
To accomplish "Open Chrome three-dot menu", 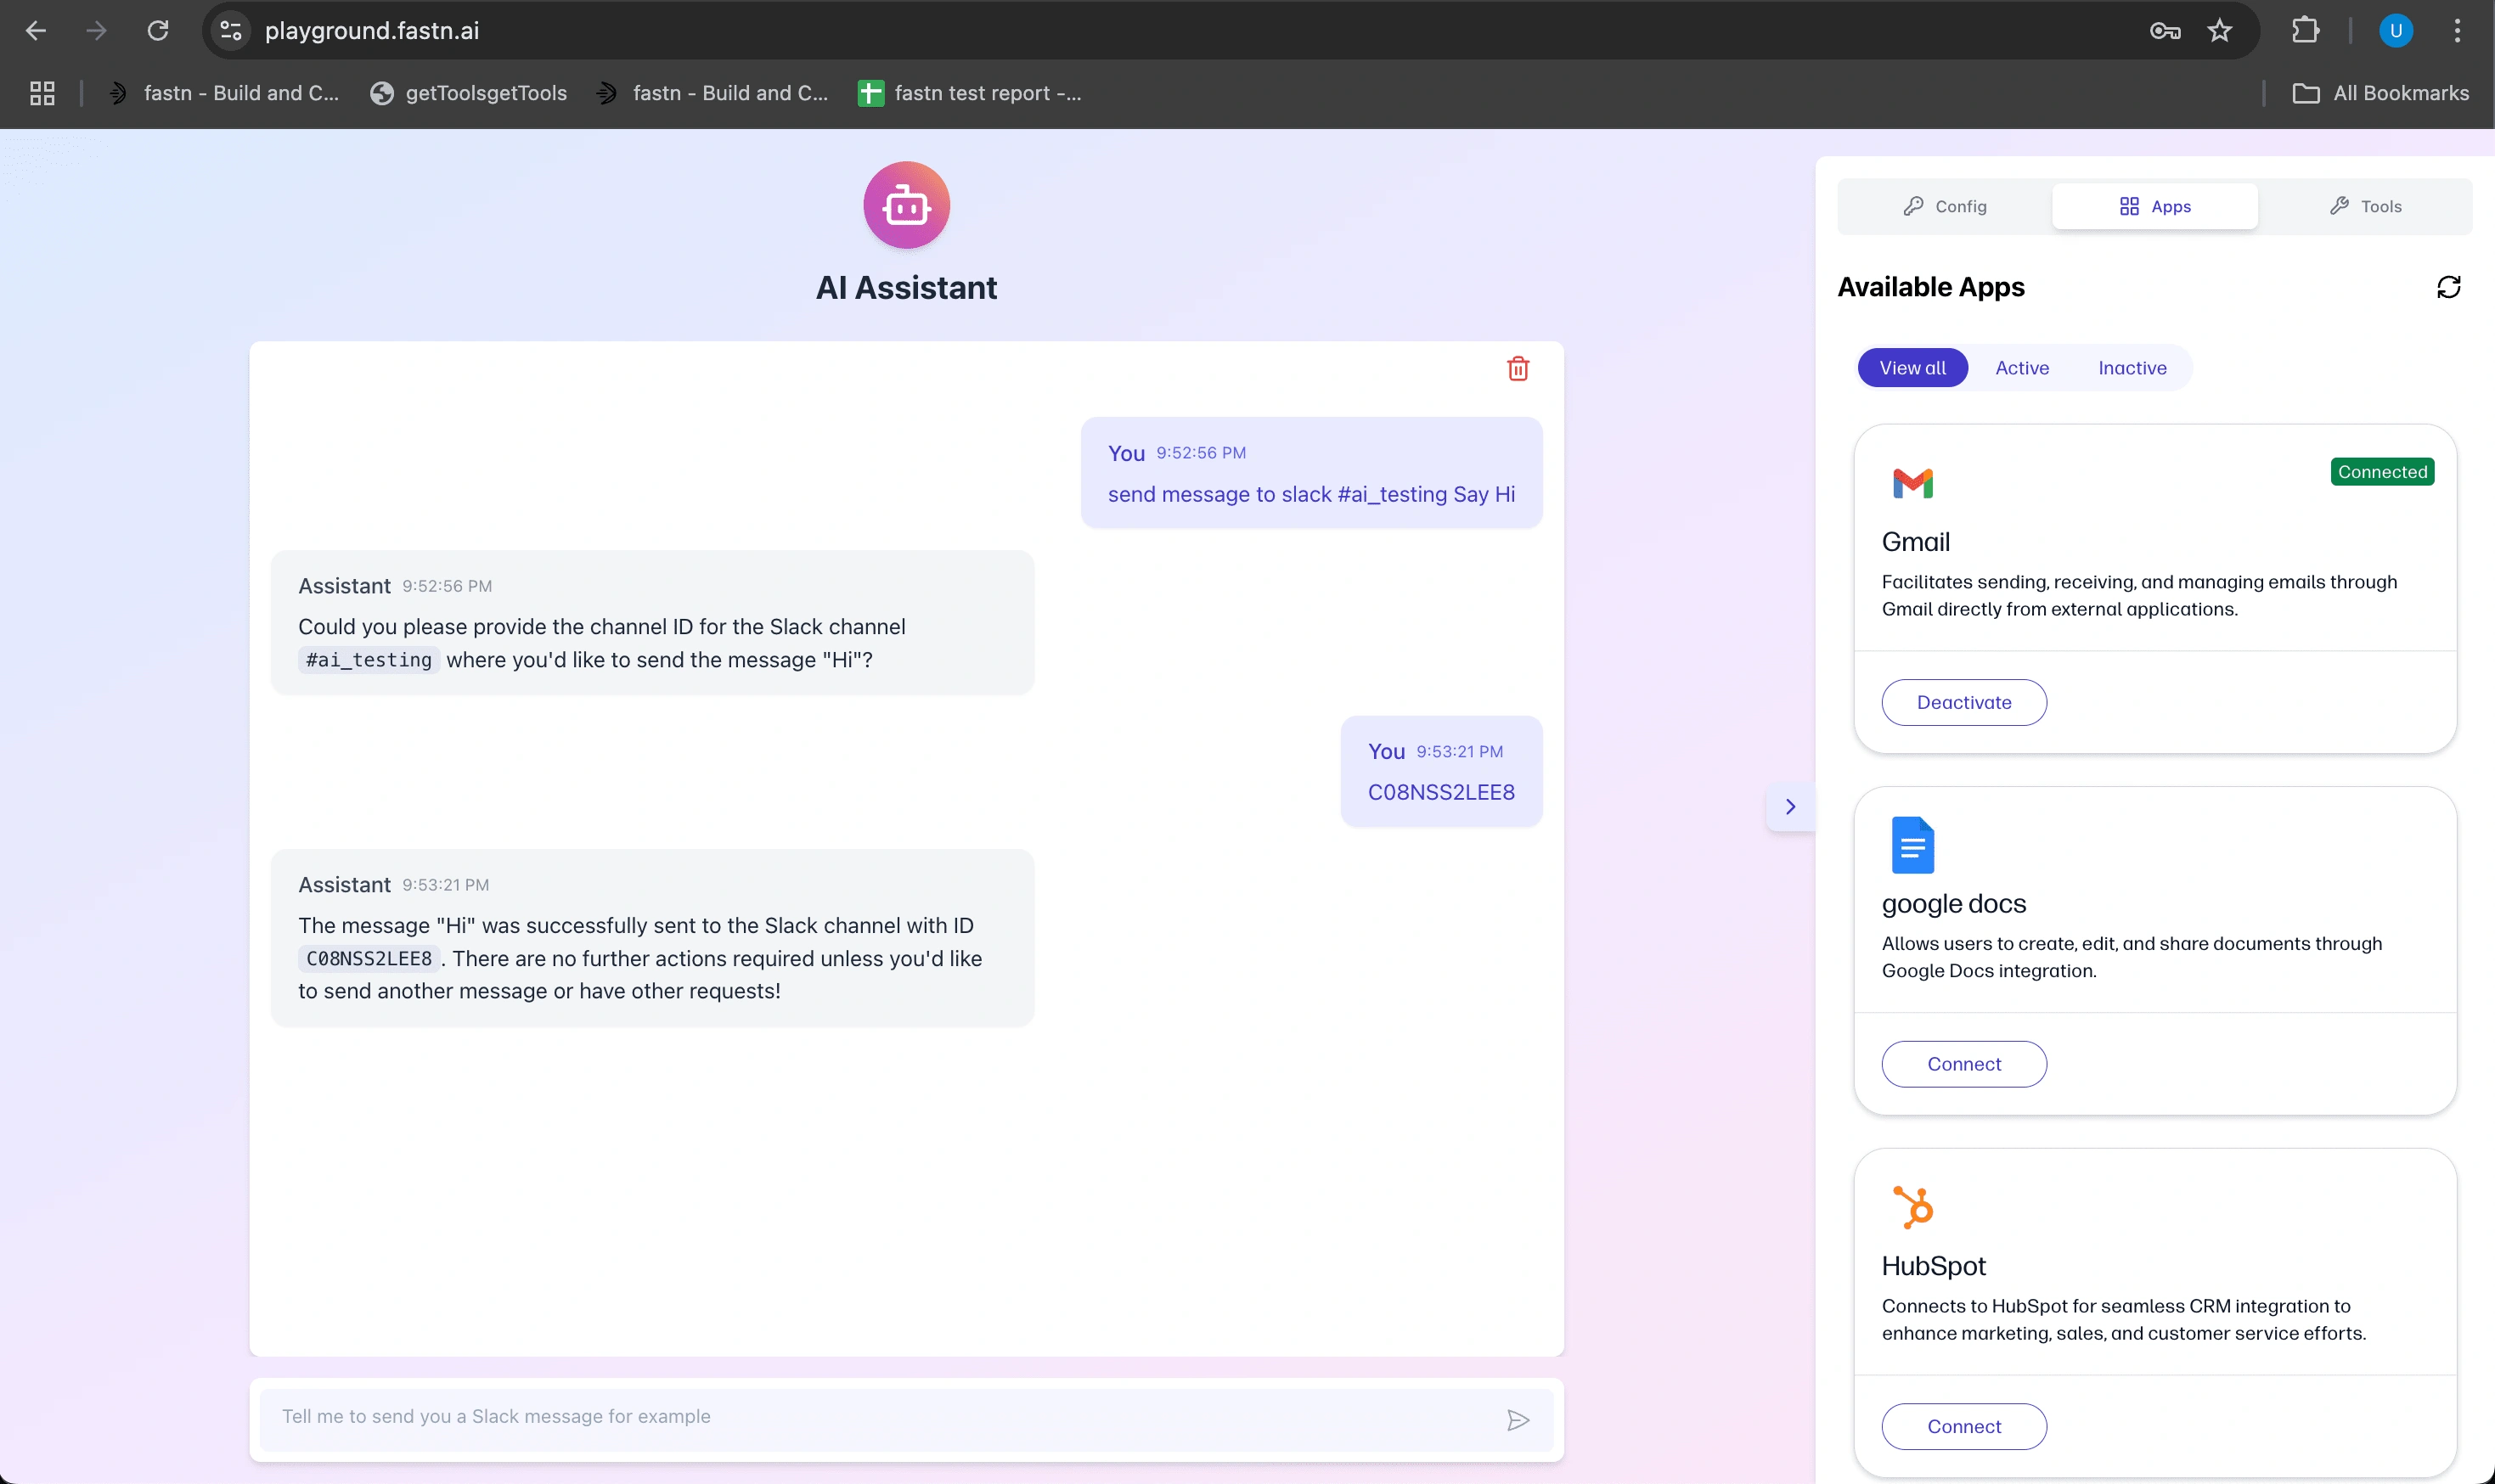I will click(x=2457, y=31).
